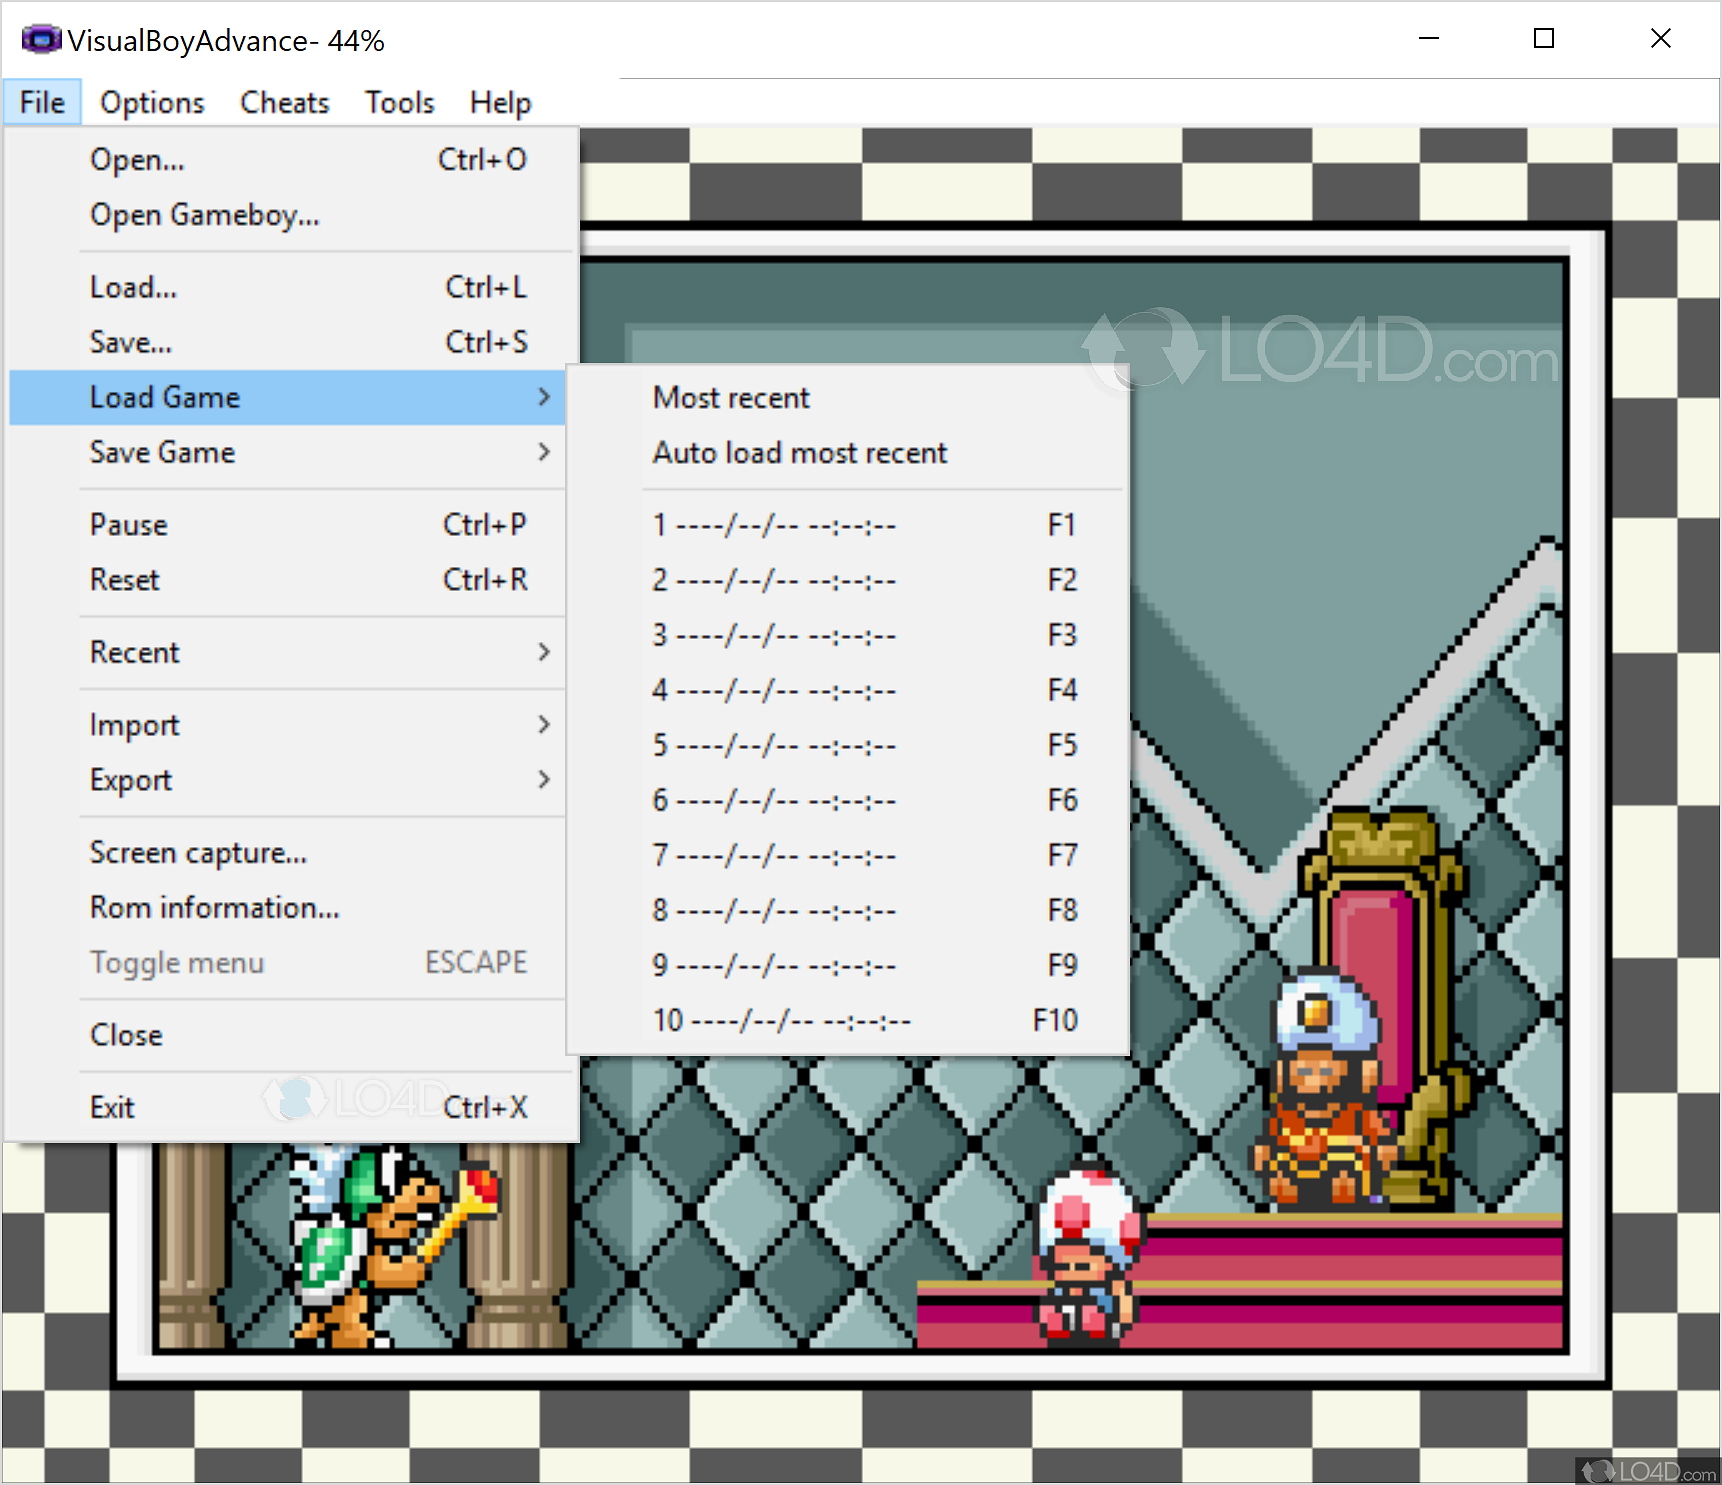This screenshot has width=1722, height=1485.
Task: Load the Most recent save state
Action: click(731, 398)
